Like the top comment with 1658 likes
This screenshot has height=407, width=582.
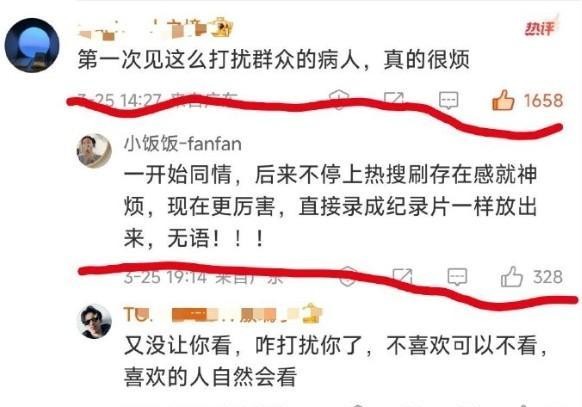pyautogui.click(x=503, y=100)
